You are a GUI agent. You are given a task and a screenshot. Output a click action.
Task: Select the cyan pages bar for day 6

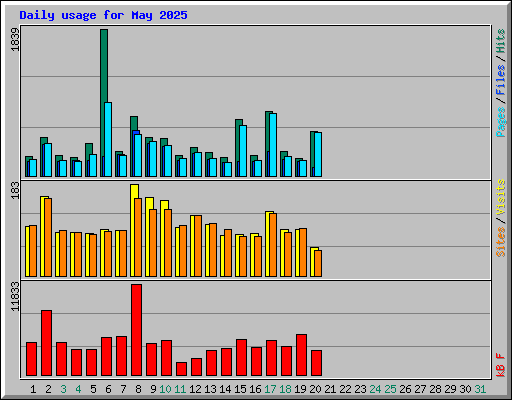pos(108,139)
